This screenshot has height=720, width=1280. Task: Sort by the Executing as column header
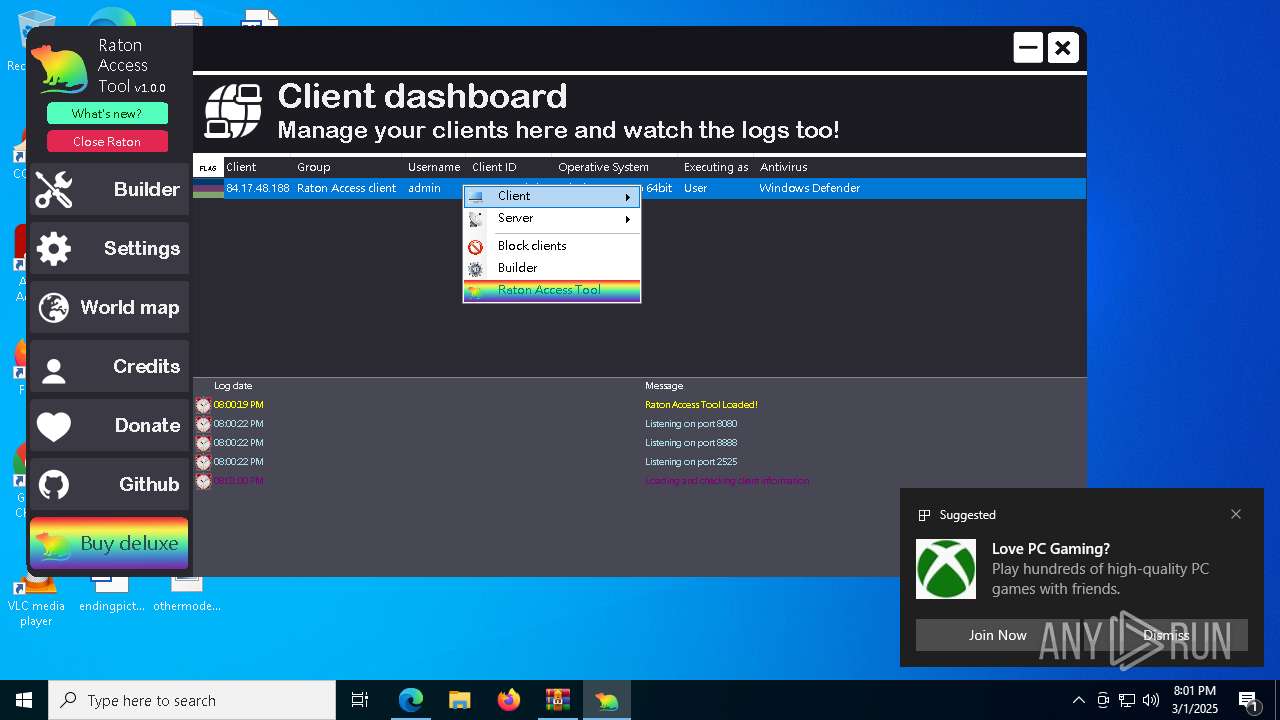pos(716,167)
